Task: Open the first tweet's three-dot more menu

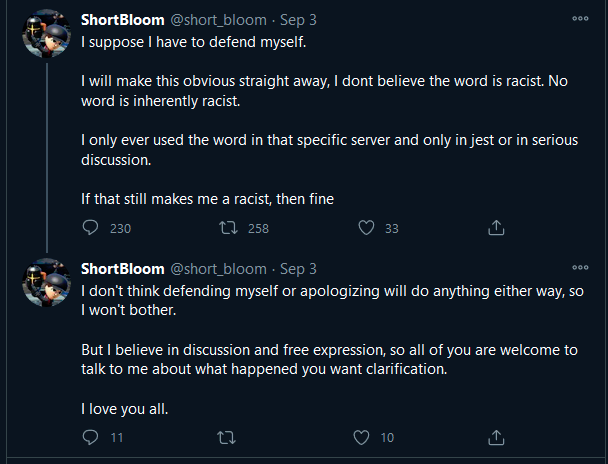Action: [x=580, y=19]
